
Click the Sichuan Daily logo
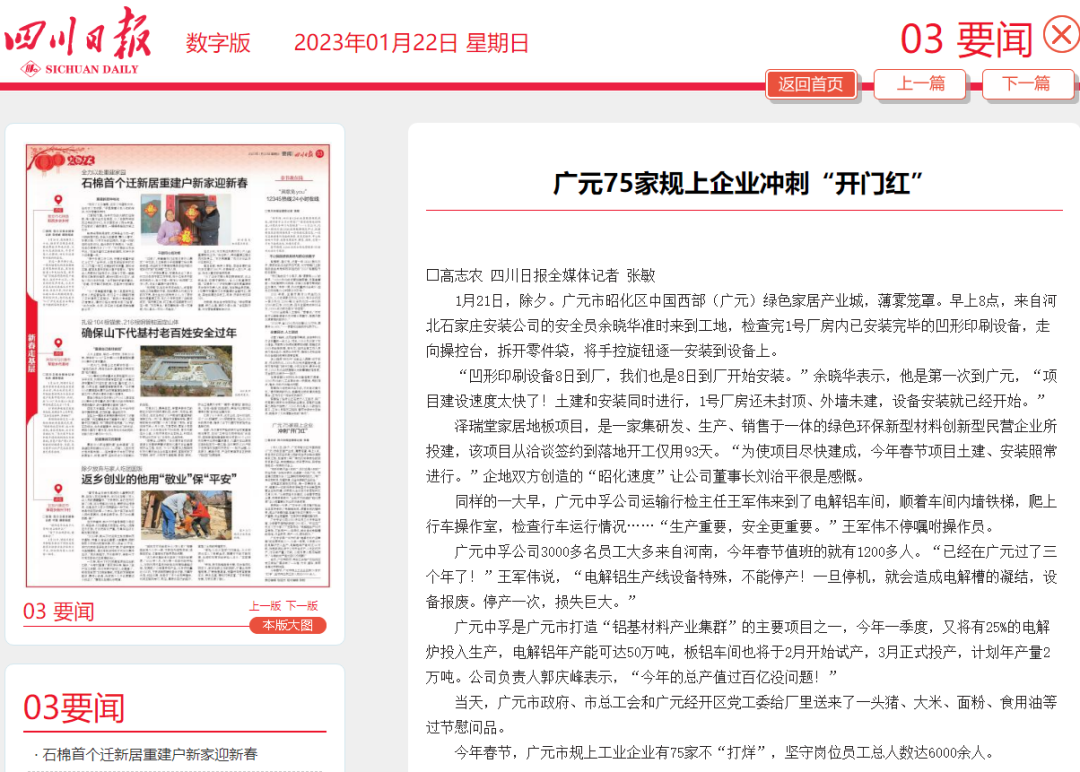pos(77,42)
